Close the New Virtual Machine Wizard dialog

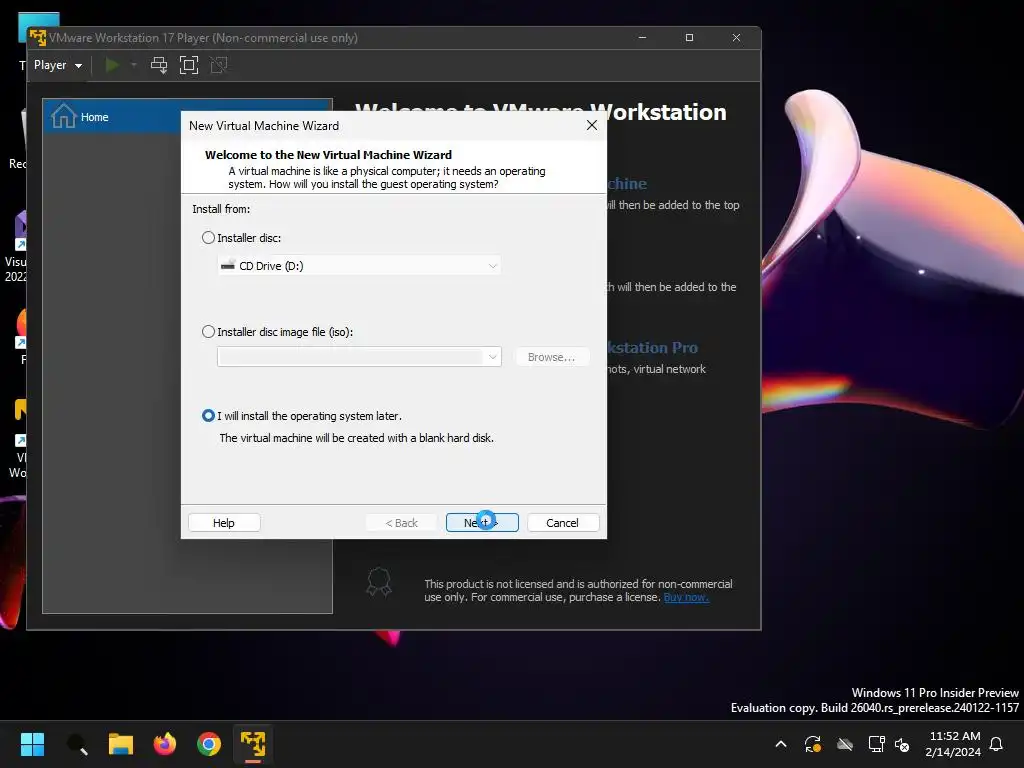592,125
